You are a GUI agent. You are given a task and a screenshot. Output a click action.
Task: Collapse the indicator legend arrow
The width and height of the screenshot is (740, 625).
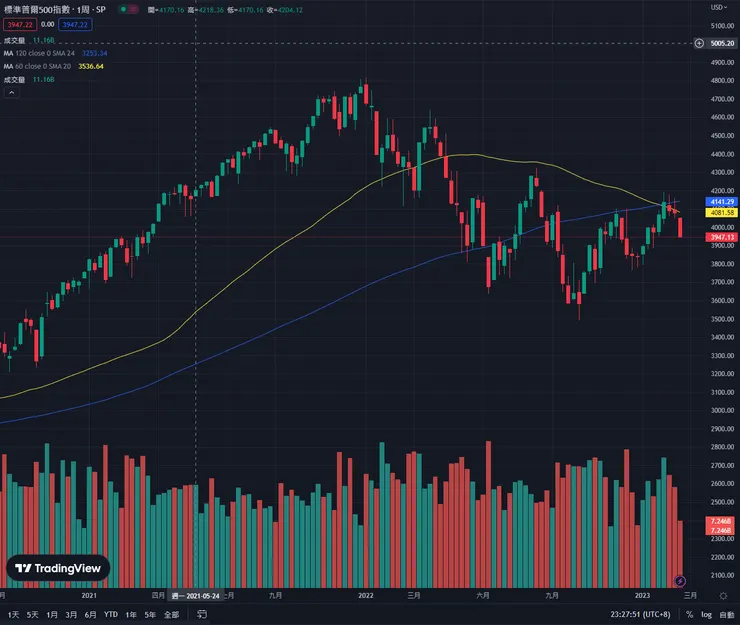coord(13,92)
